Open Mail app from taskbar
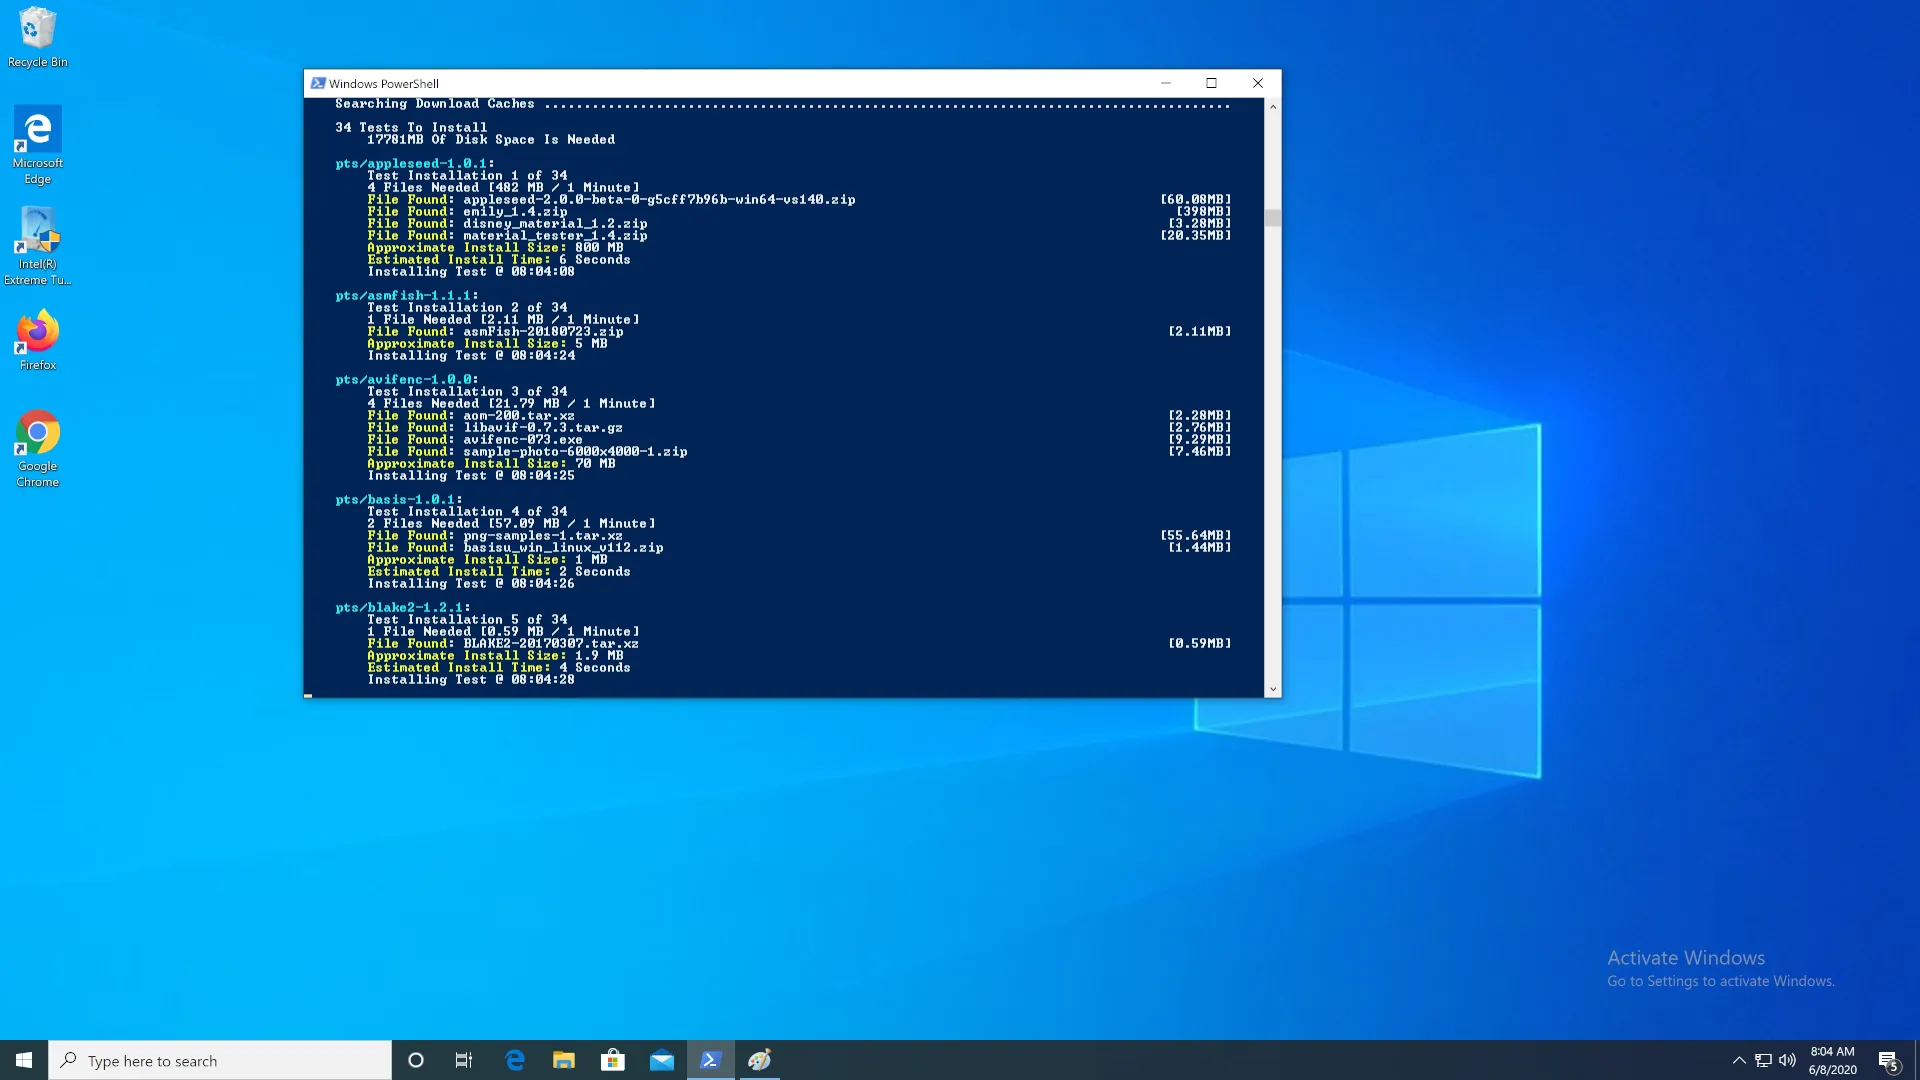This screenshot has width=1920, height=1080. coord(662,1060)
